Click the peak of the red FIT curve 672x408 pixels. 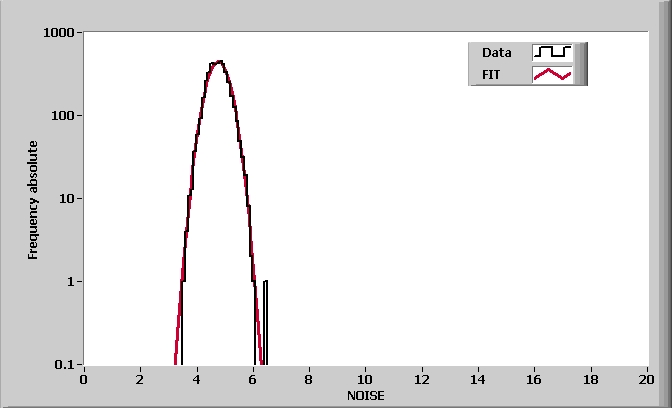(219, 62)
